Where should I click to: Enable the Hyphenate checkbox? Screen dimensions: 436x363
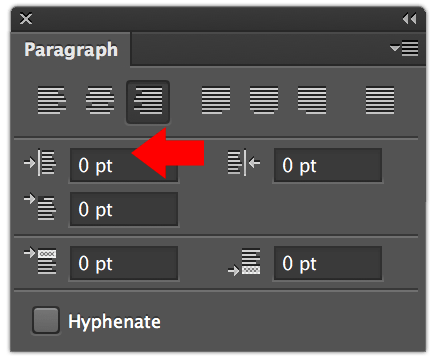(46, 320)
